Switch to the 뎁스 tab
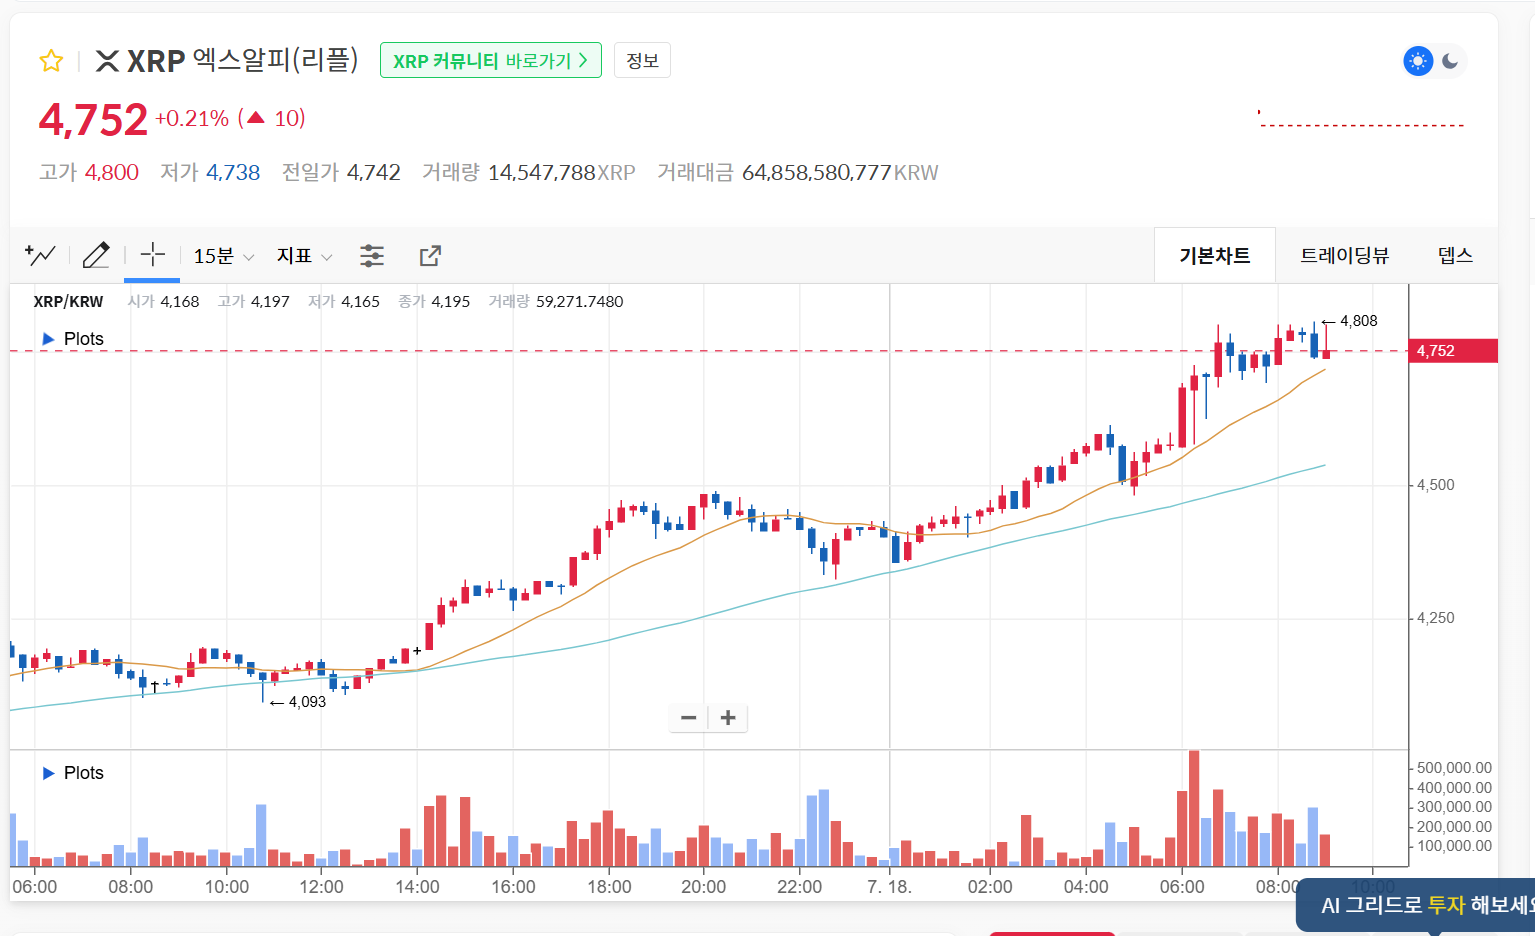 coord(1455,256)
